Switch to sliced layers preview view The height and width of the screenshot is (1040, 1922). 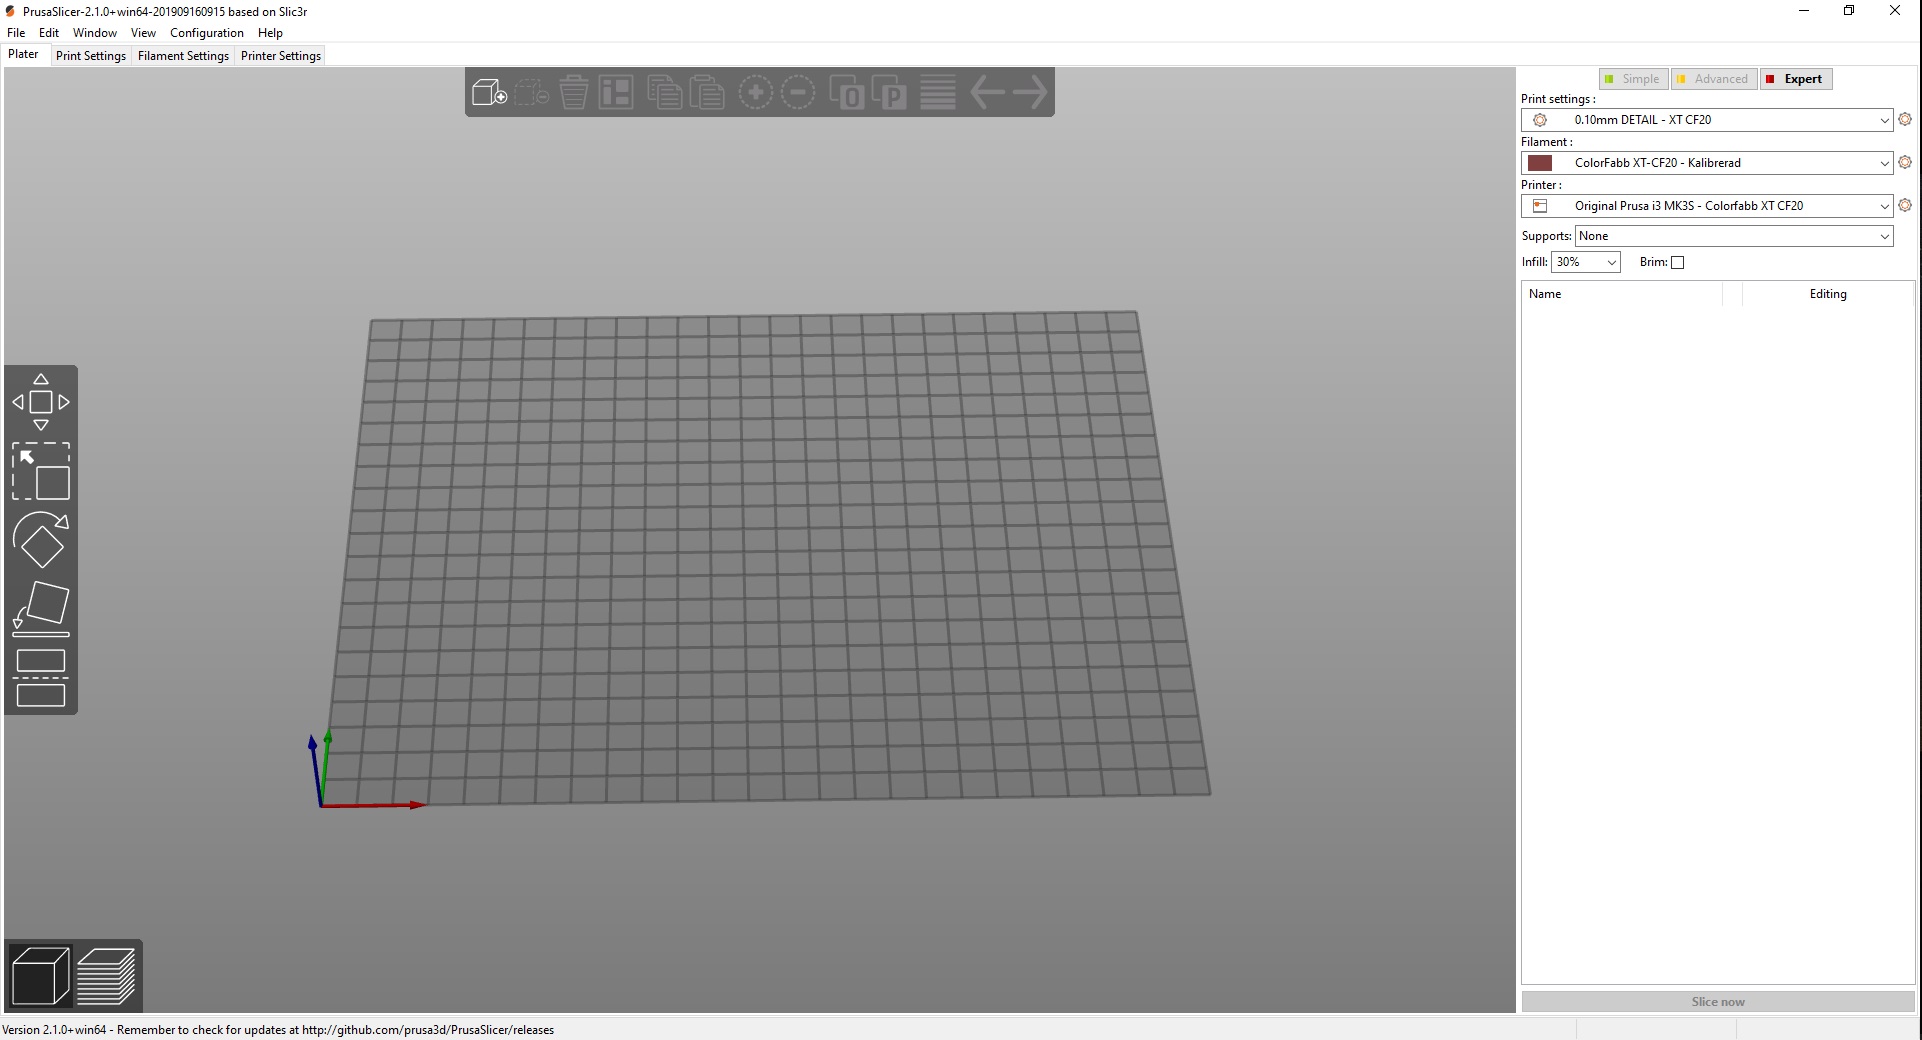(106, 976)
